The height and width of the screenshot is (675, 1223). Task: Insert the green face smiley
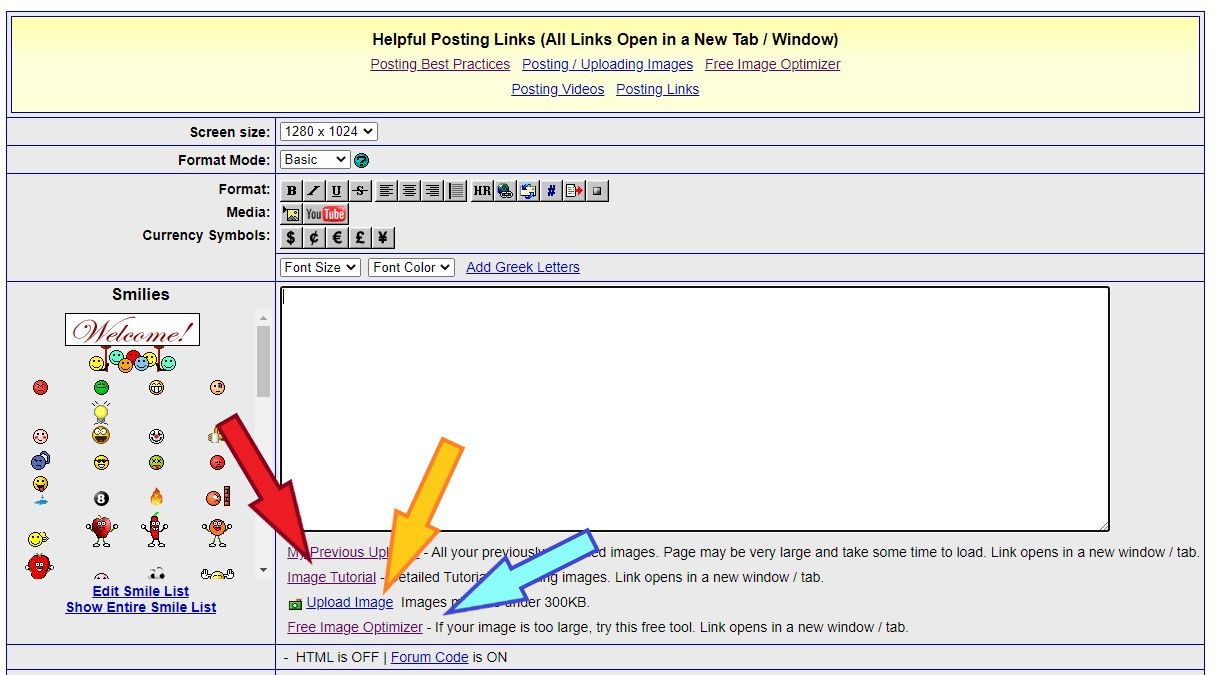point(101,387)
